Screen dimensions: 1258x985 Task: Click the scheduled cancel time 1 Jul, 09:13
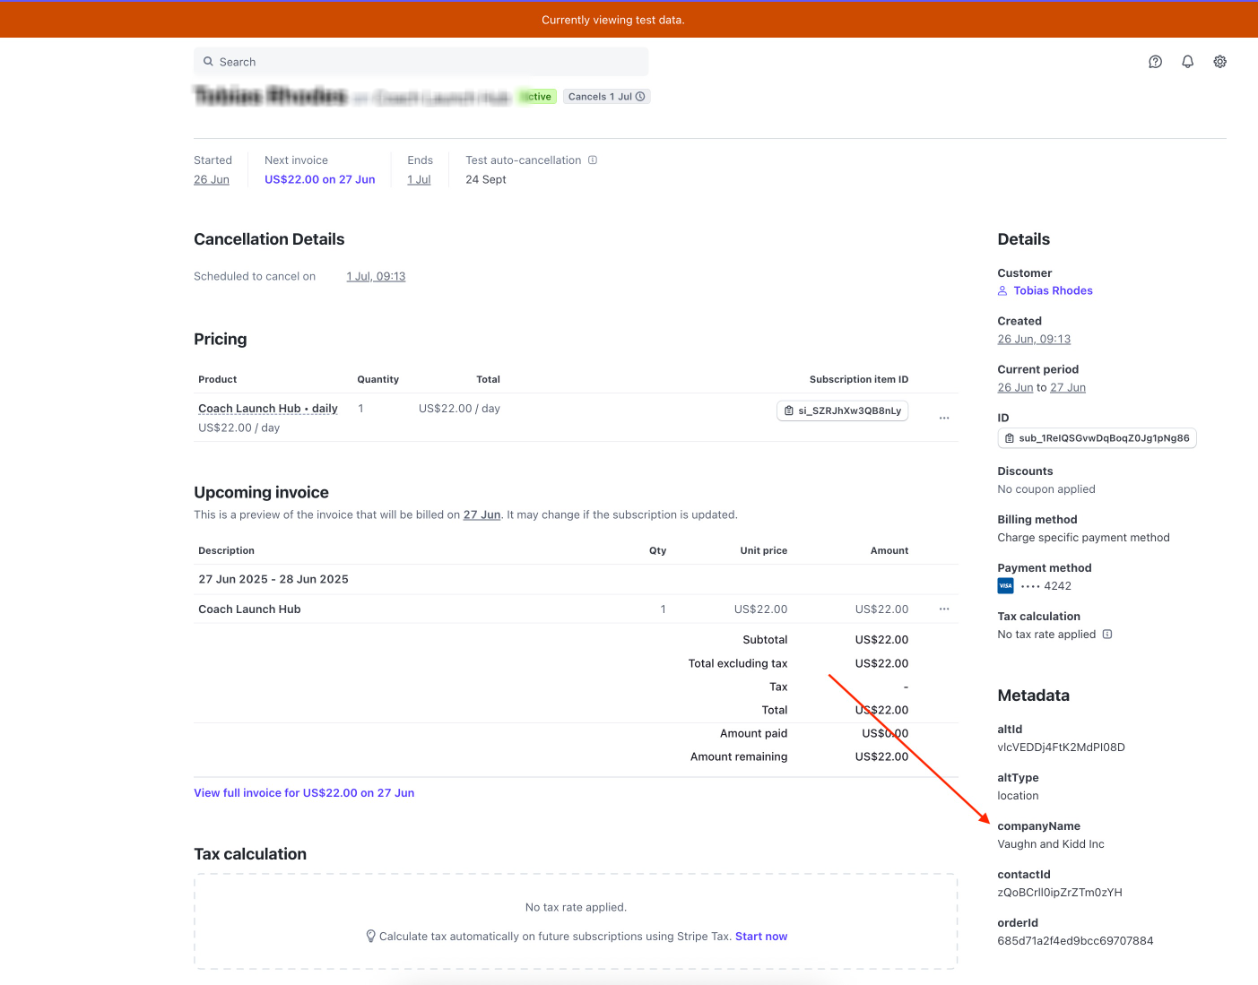pos(376,277)
